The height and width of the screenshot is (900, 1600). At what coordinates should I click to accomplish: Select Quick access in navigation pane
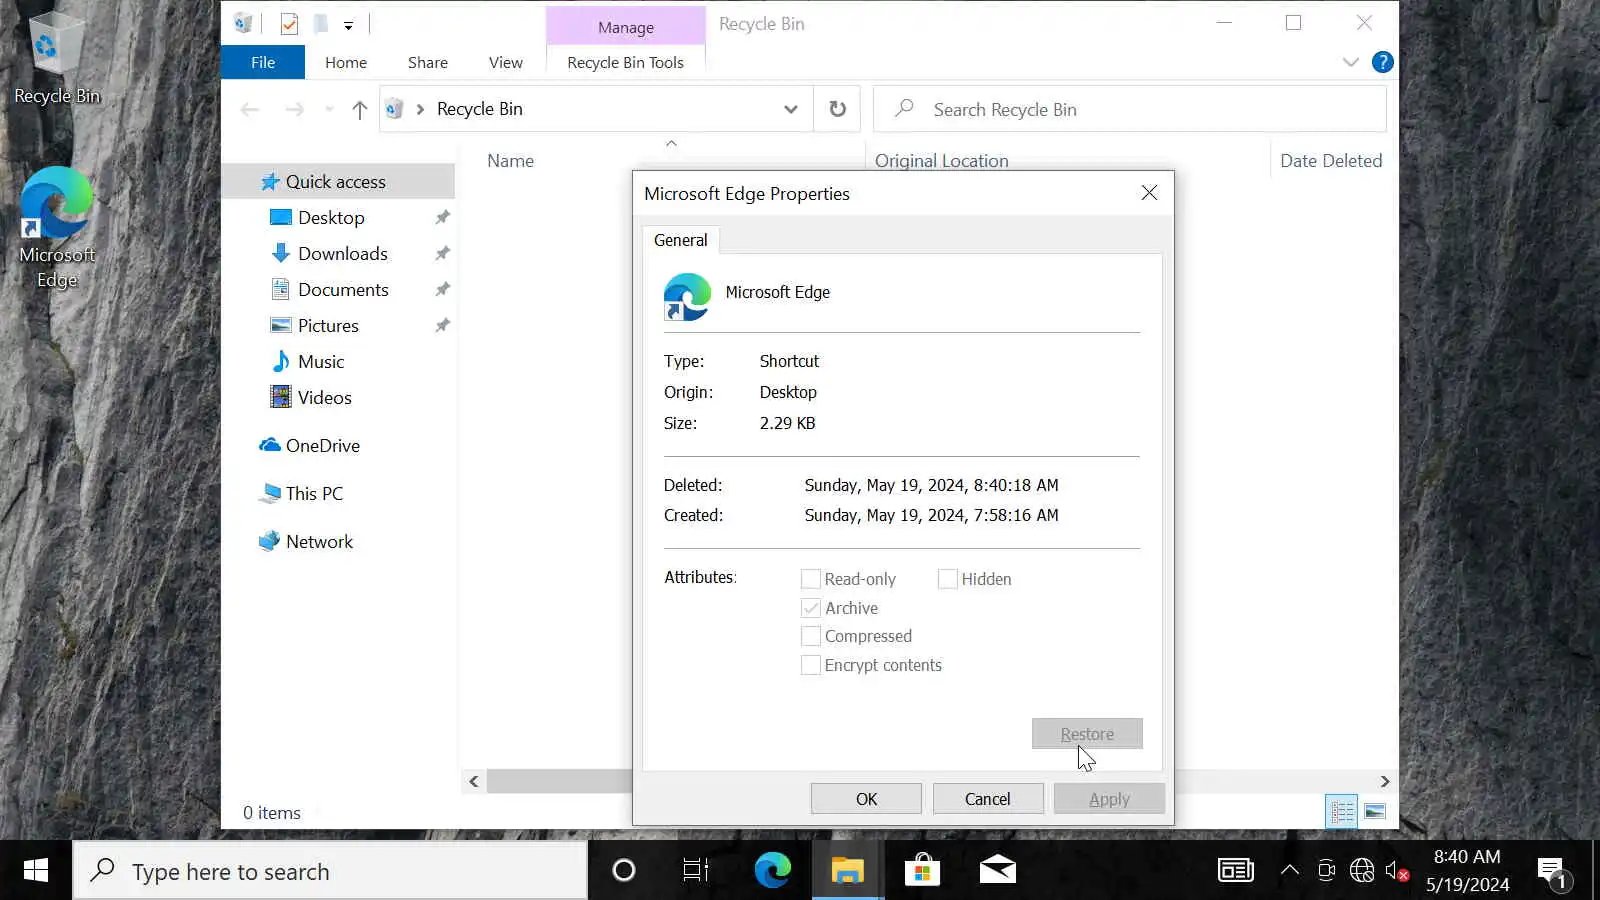(336, 182)
